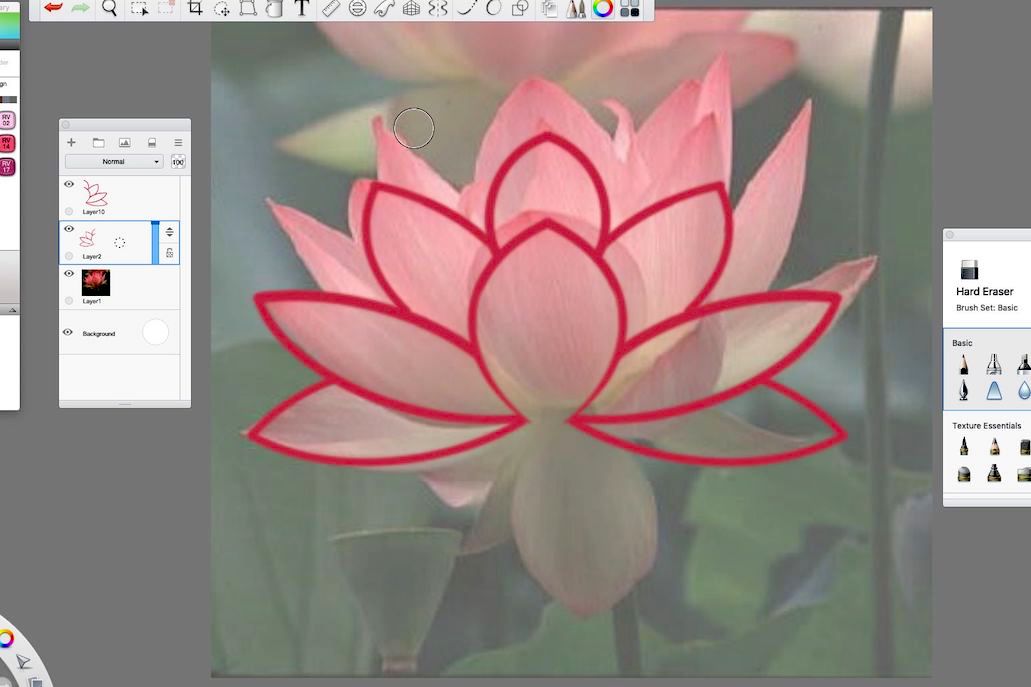Select the RV14 Copic color swatch
Screen dimensions: 1031x687
7,143
